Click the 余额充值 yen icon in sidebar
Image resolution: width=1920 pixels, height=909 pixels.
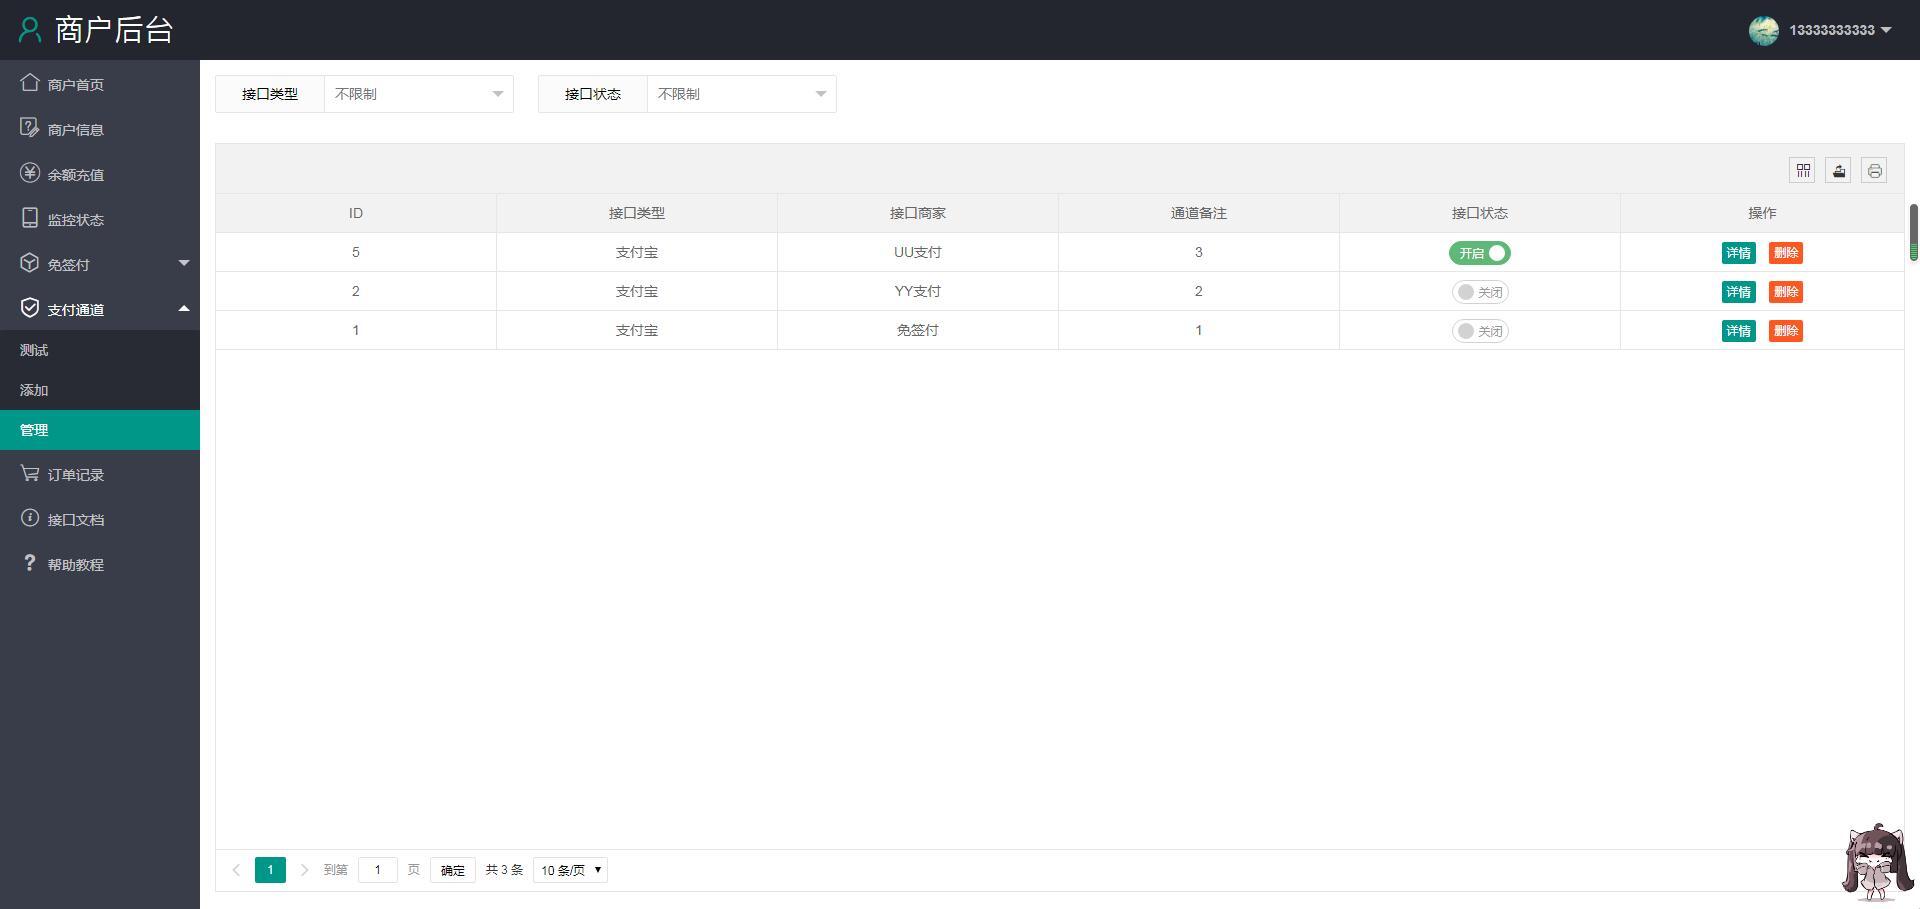click(30, 173)
